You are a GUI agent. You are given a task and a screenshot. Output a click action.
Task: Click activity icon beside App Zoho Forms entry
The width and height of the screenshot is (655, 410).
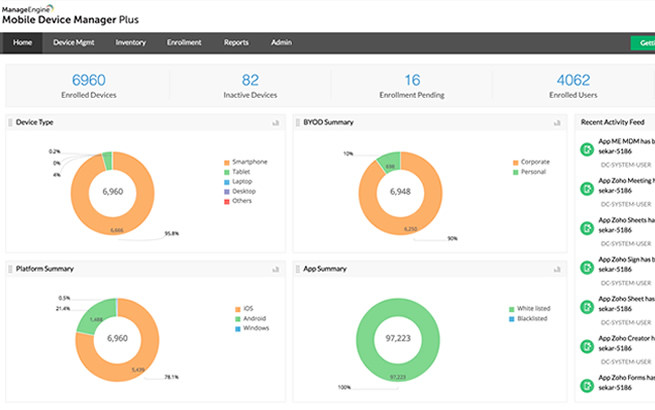point(587,386)
